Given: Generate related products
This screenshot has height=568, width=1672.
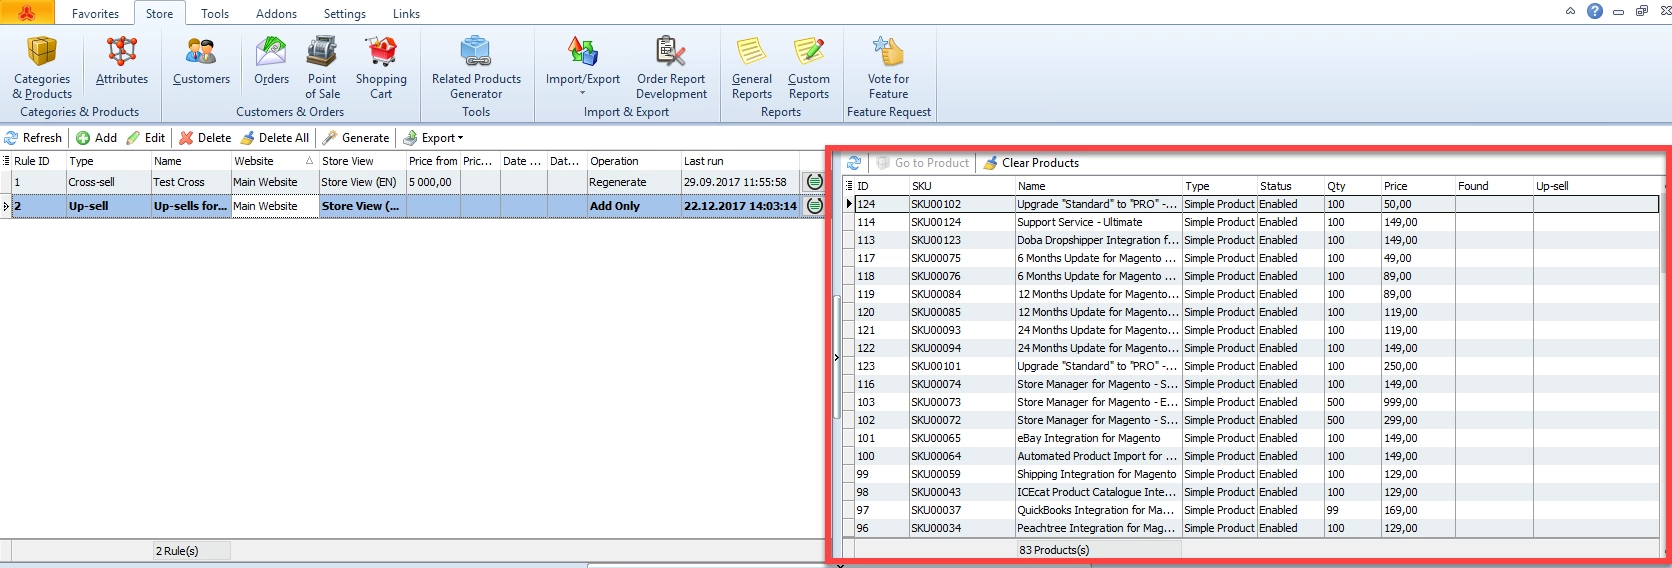Looking at the screenshot, I should pos(356,138).
